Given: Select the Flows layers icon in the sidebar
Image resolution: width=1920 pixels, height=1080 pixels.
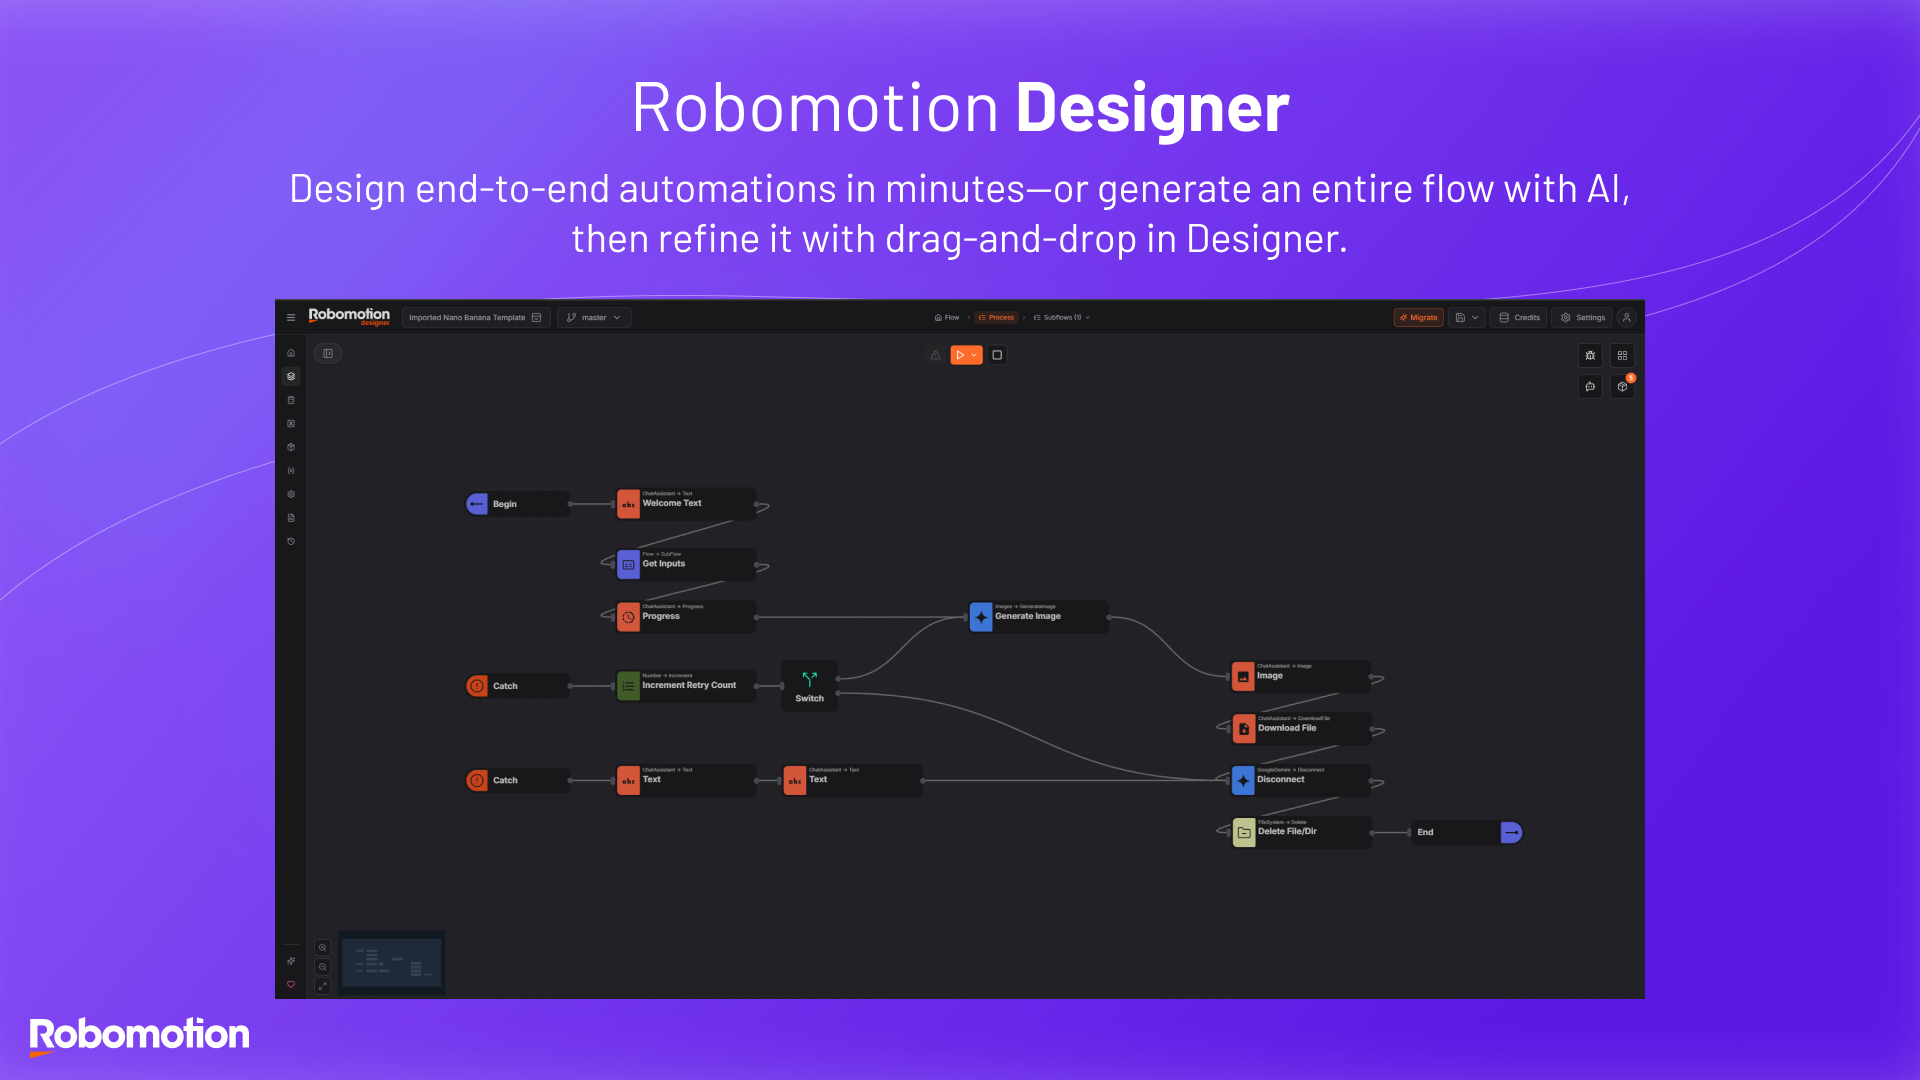Looking at the screenshot, I should (290, 376).
